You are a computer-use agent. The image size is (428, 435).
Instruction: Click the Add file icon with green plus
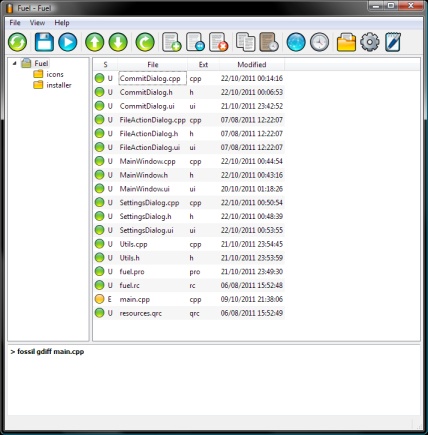(171, 42)
